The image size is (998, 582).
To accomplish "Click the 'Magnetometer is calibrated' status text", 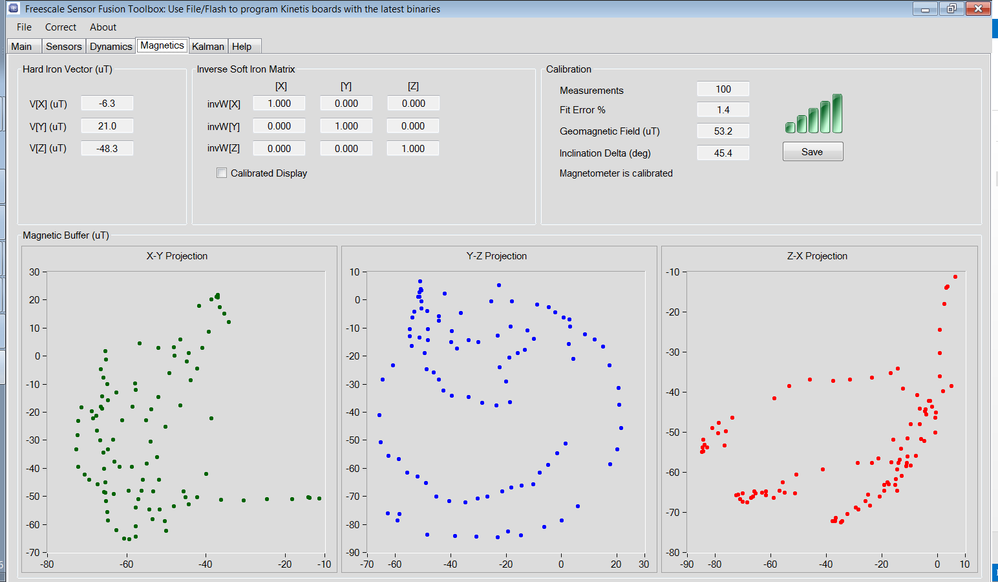I will point(615,173).
